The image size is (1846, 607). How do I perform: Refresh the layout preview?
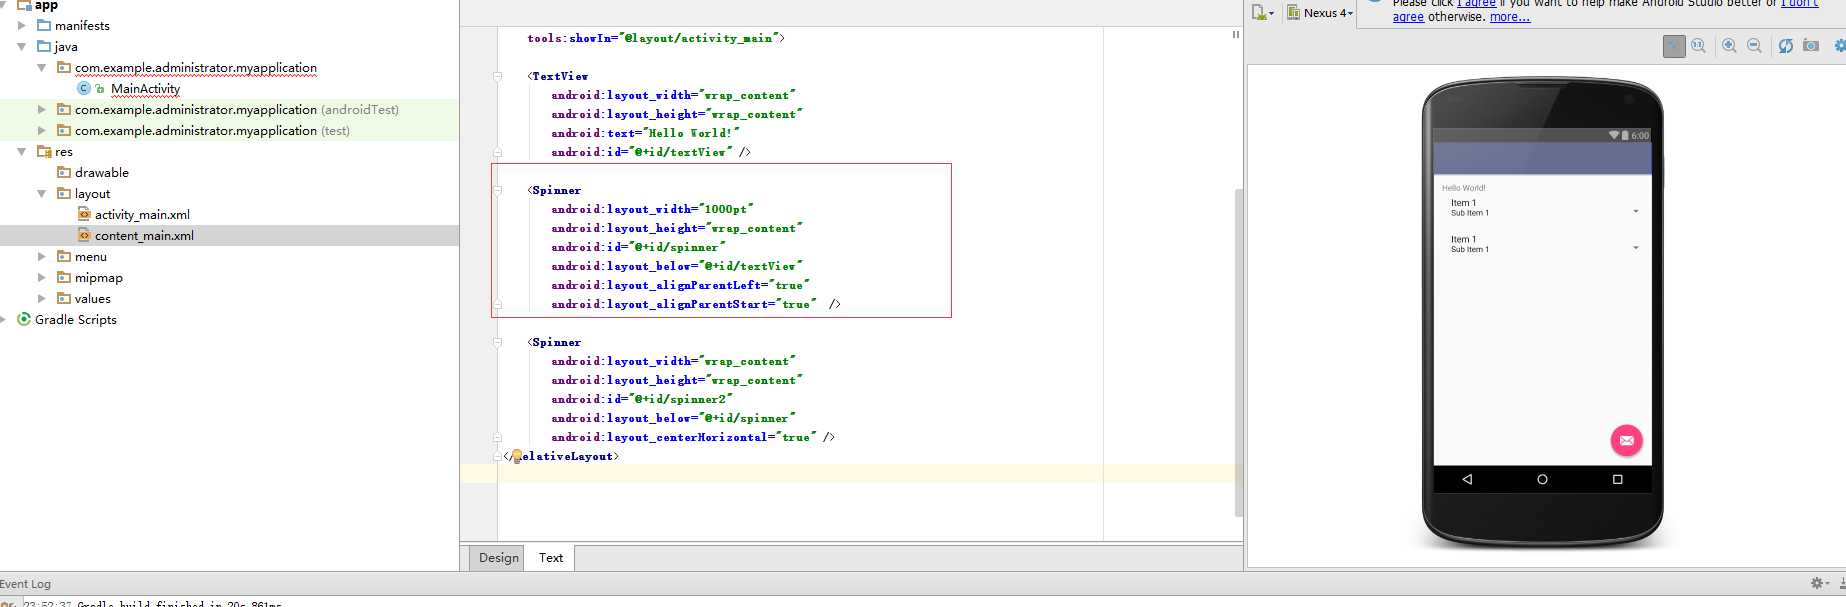[1786, 46]
